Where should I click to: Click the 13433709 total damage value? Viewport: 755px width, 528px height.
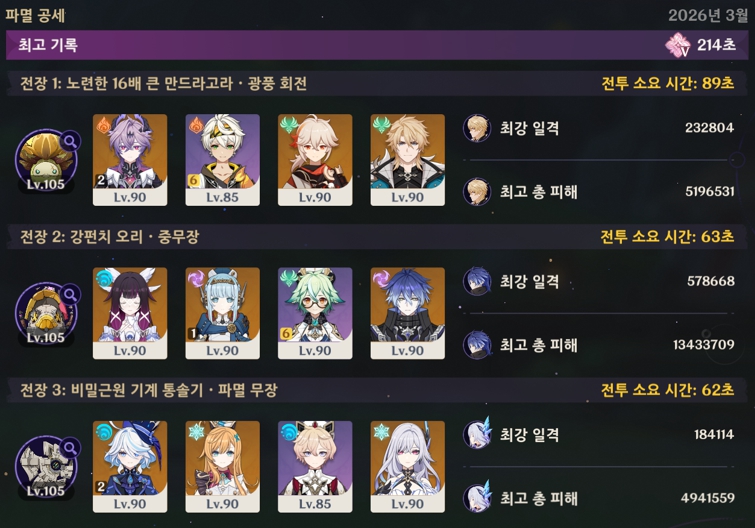click(703, 345)
